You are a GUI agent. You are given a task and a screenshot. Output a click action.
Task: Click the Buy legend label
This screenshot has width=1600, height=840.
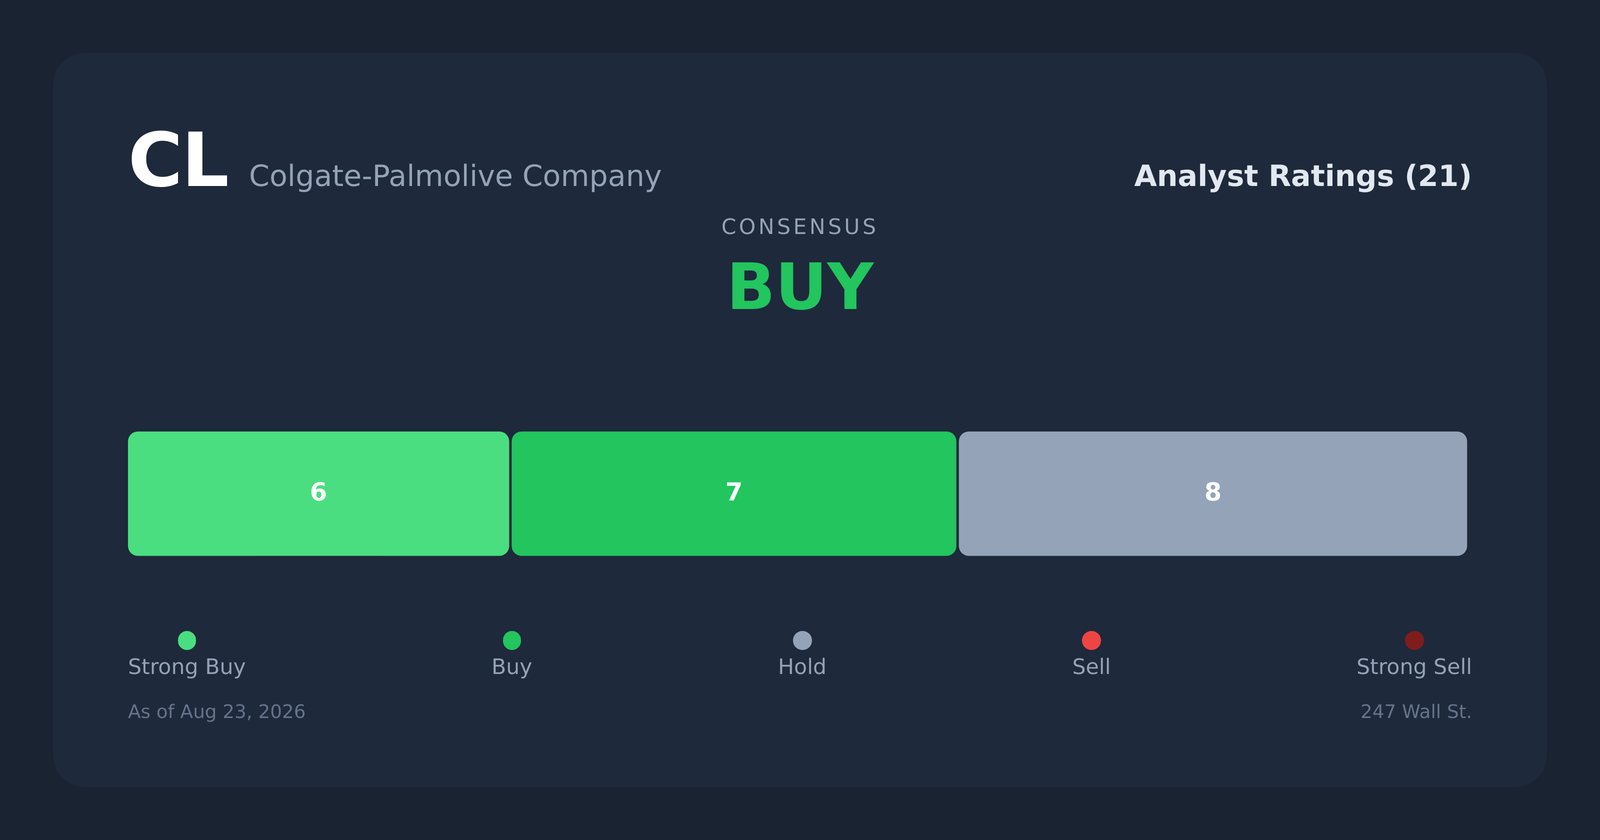tap(512, 667)
